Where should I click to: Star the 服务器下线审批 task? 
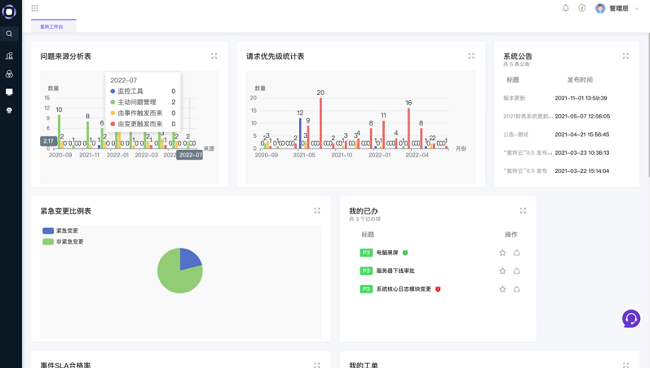click(502, 271)
